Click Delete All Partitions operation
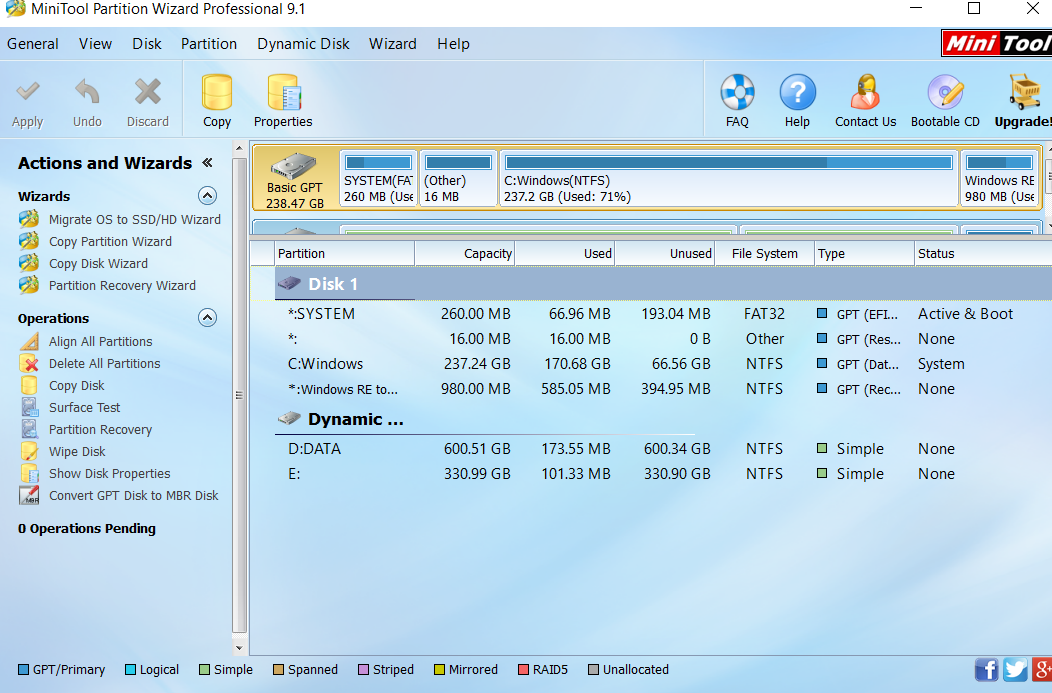1052x693 pixels. point(104,364)
